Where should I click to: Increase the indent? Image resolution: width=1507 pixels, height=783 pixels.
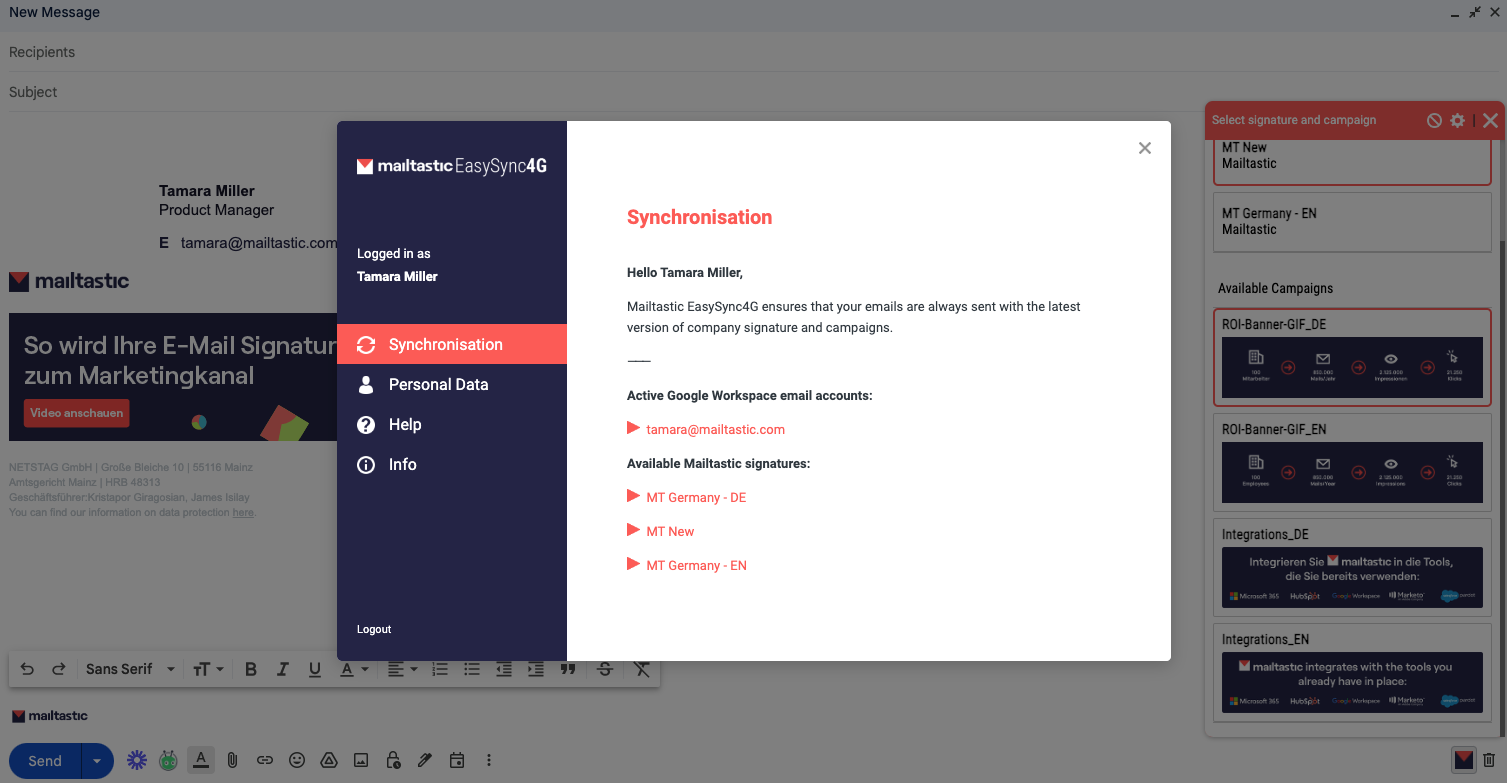click(536, 669)
